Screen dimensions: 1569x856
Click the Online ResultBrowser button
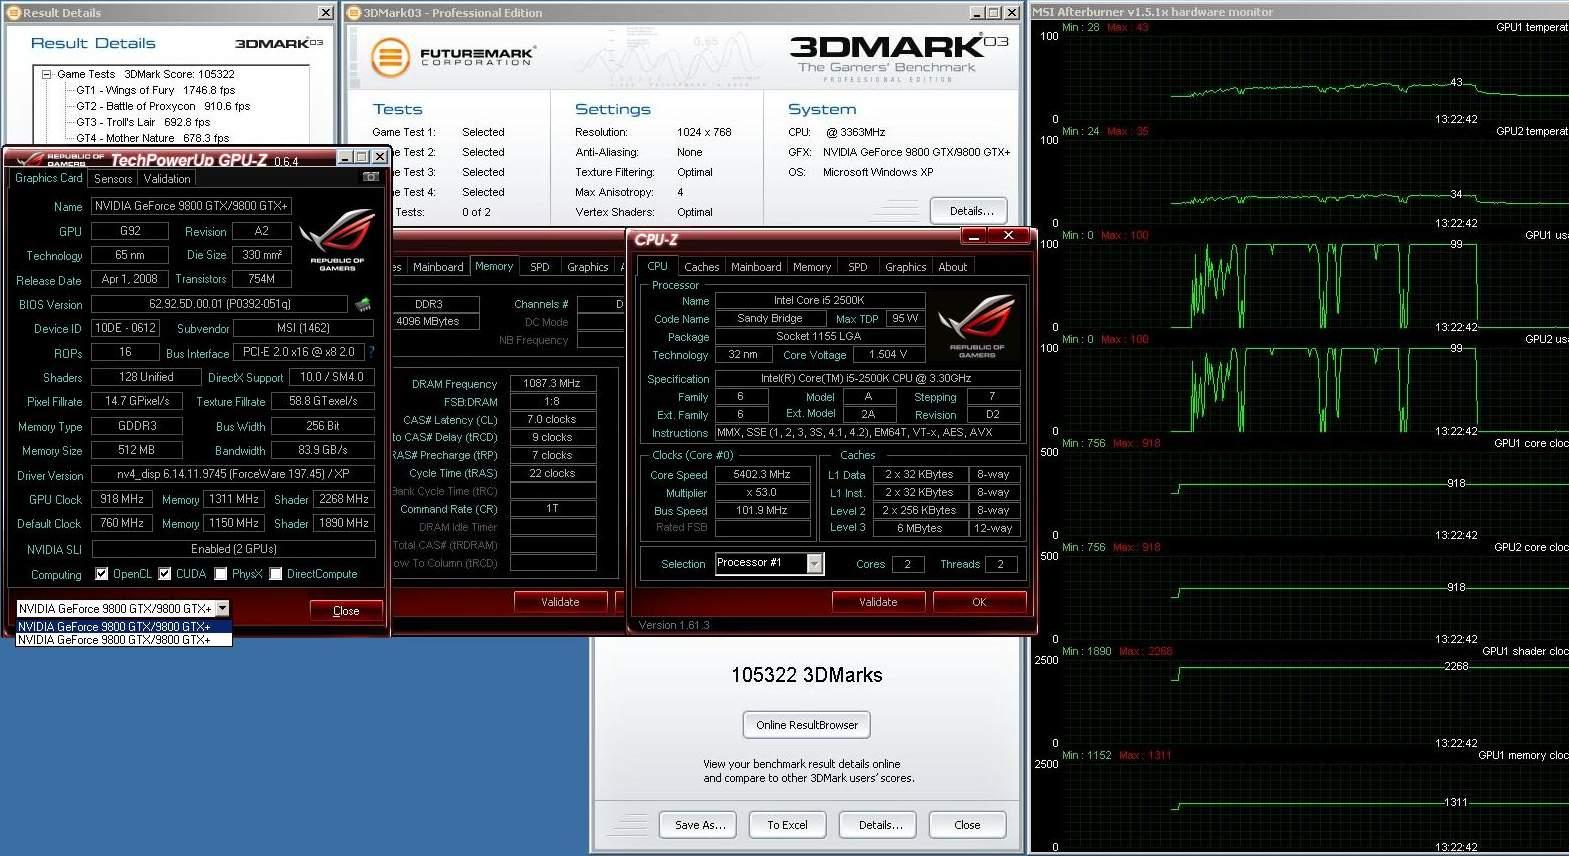point(807,725)
